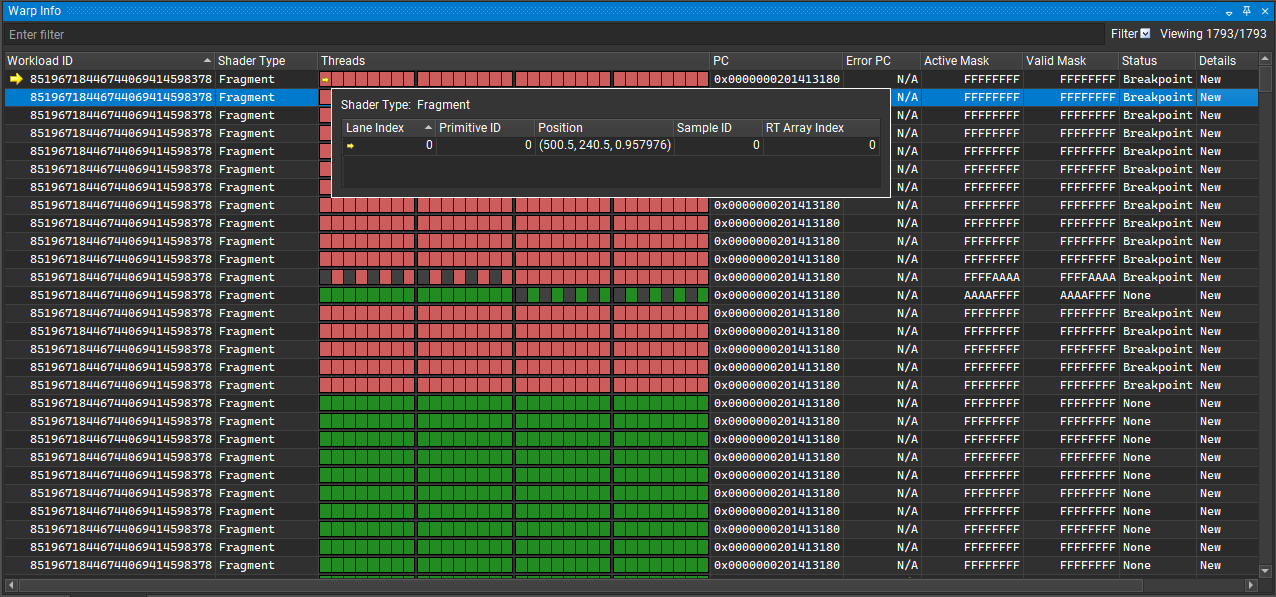Open the Warp Info window options dropdown
Viewport: 1276px width, 597px height.
[x=1228, y=11]
